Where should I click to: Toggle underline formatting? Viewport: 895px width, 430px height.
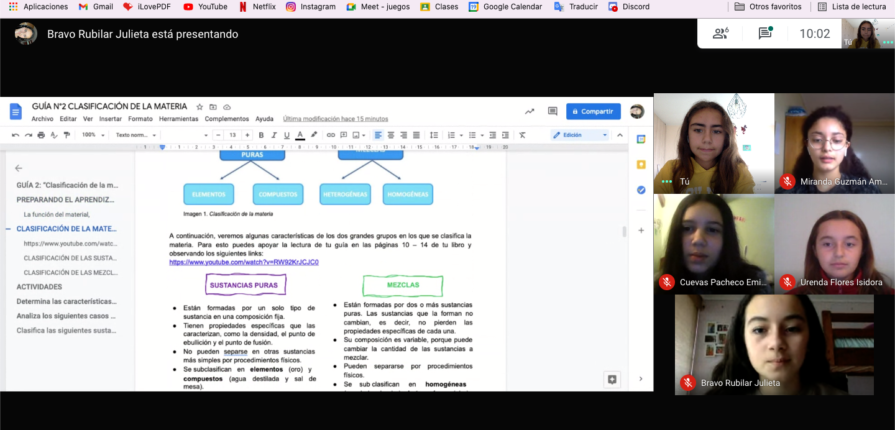coord(287,135)
